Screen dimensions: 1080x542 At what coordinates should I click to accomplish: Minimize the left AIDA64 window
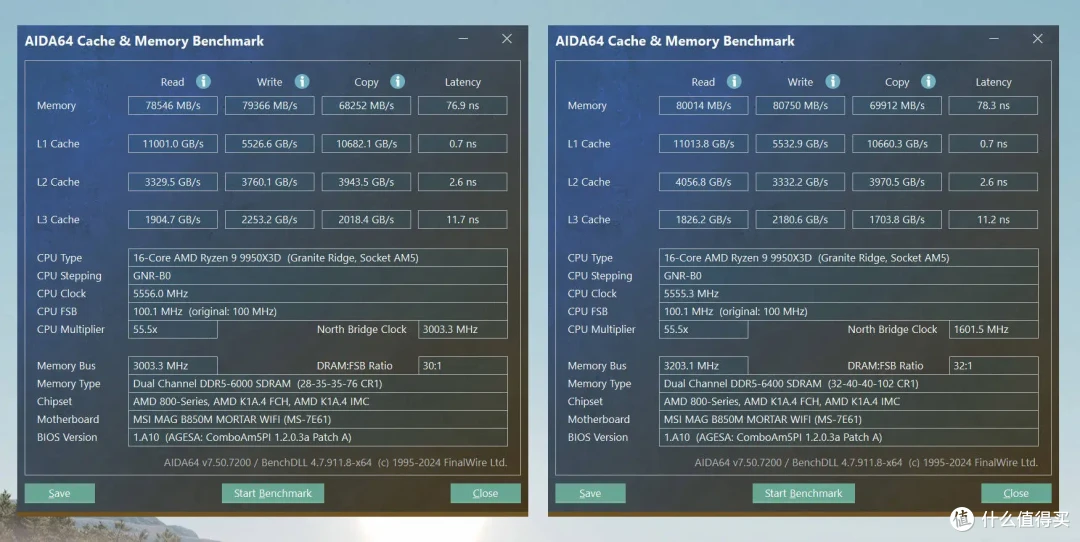tap(463, 39)
